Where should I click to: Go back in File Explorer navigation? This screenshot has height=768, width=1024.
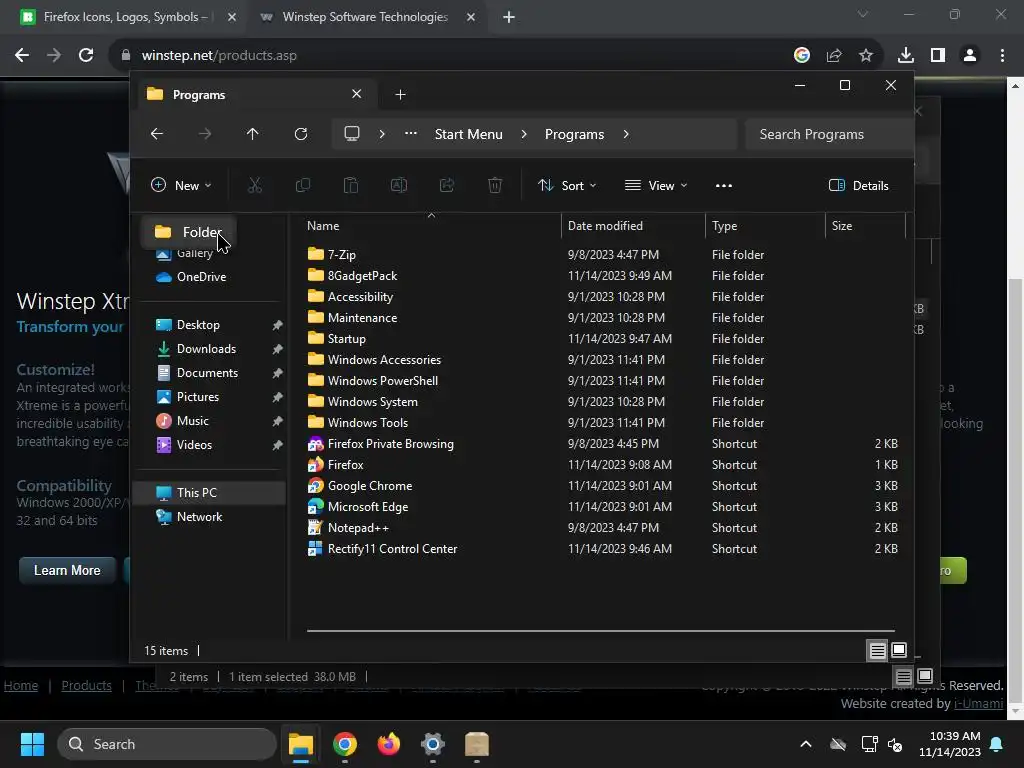pos(157,134)
